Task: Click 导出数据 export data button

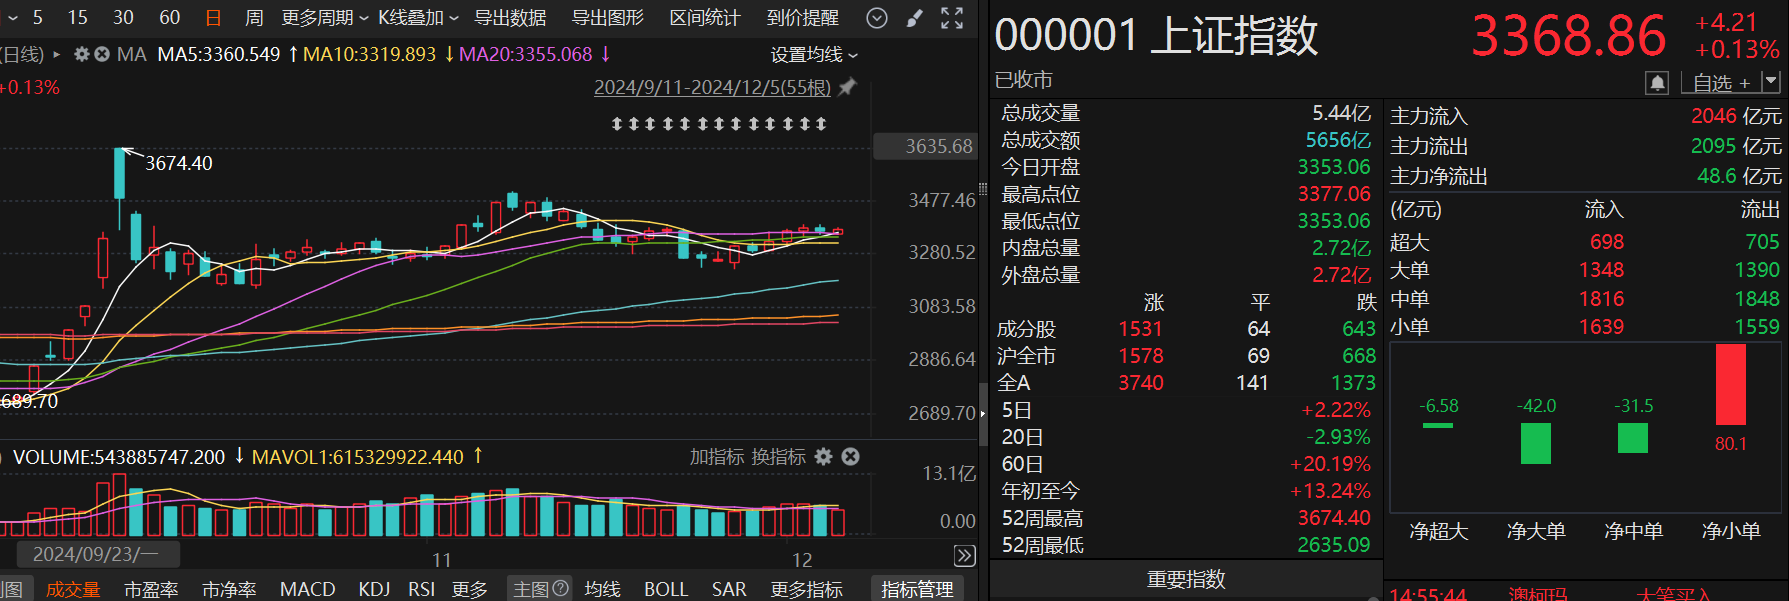Action: [x=509, y=18]
